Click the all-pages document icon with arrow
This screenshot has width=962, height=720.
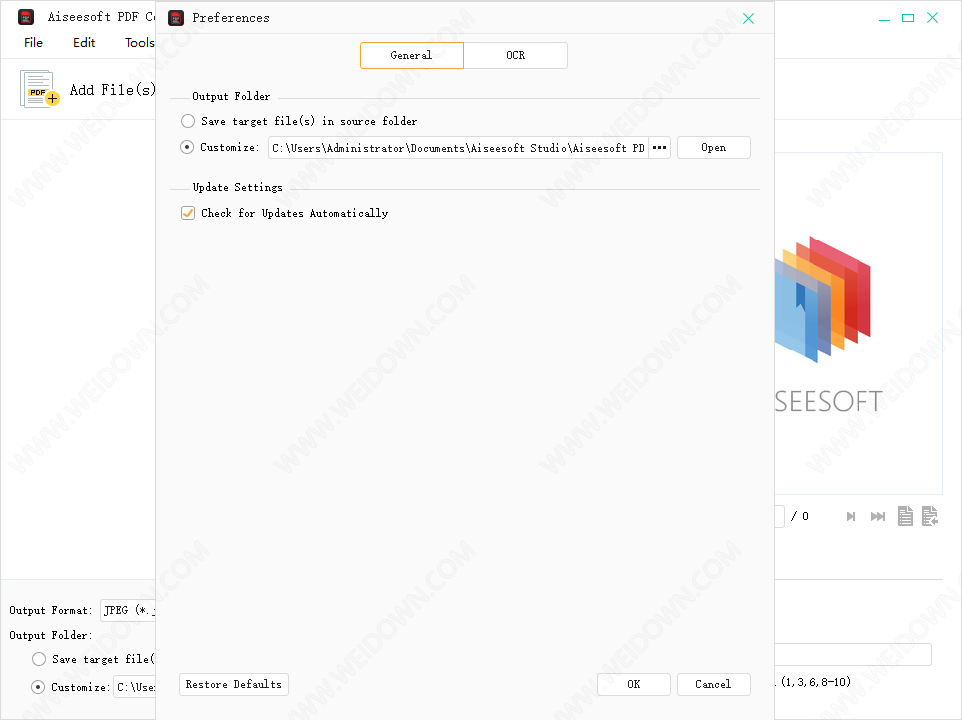929,516
